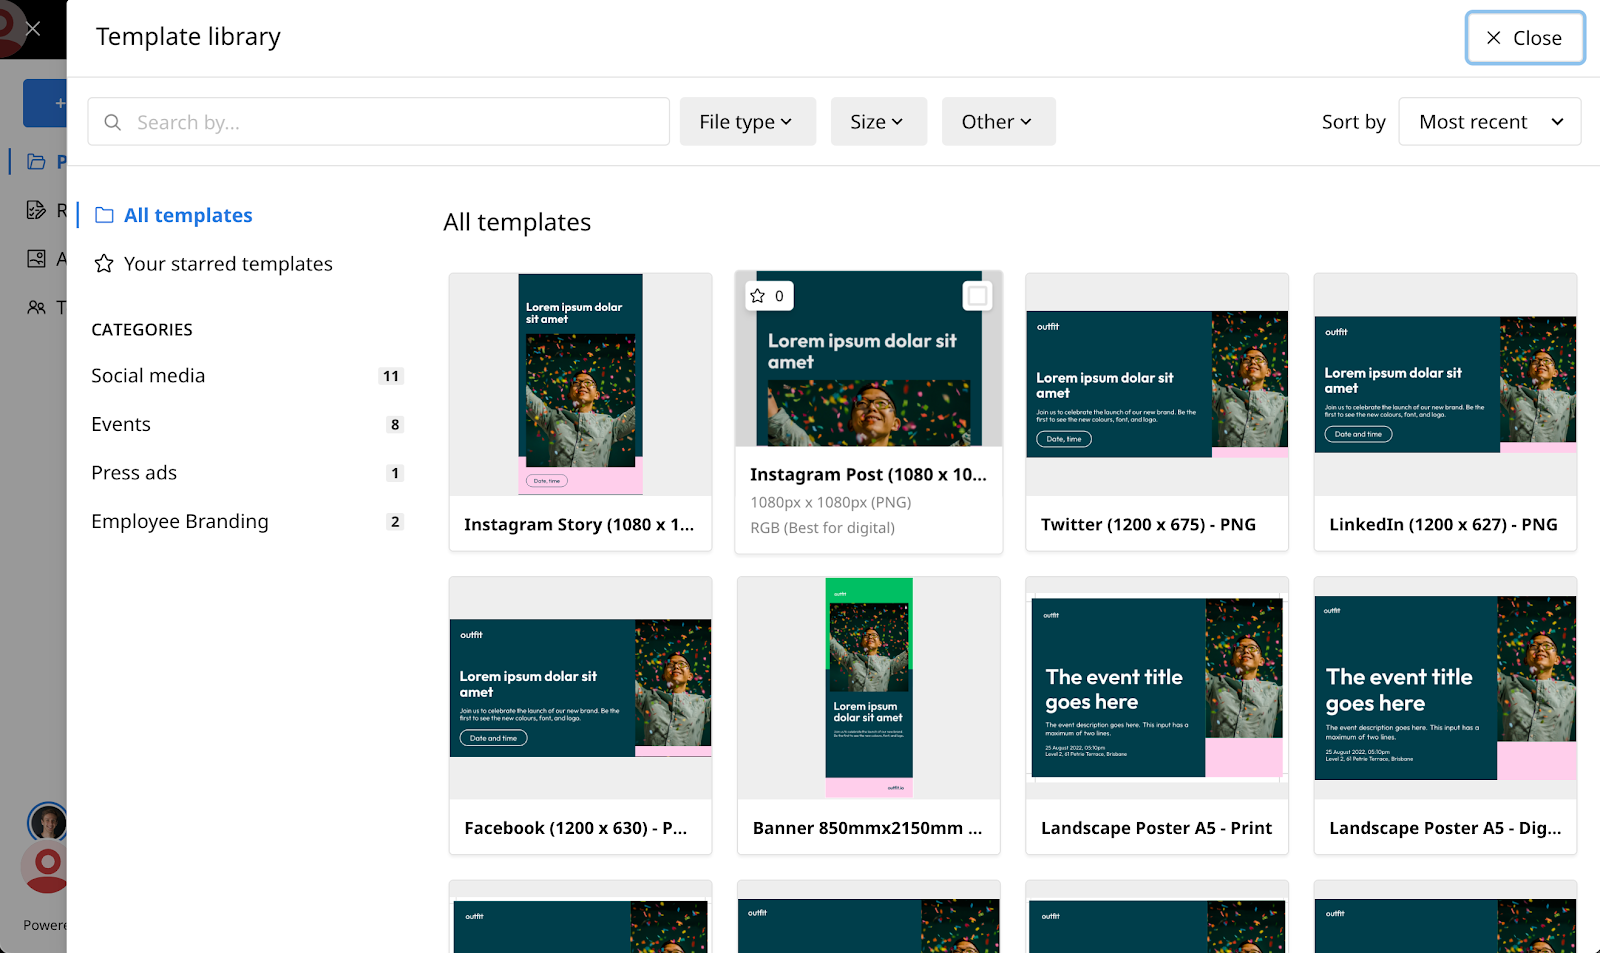Click the Events count badge 8
The height and width of the screenshot is (953, 1600).
click(x=395, y=424)
